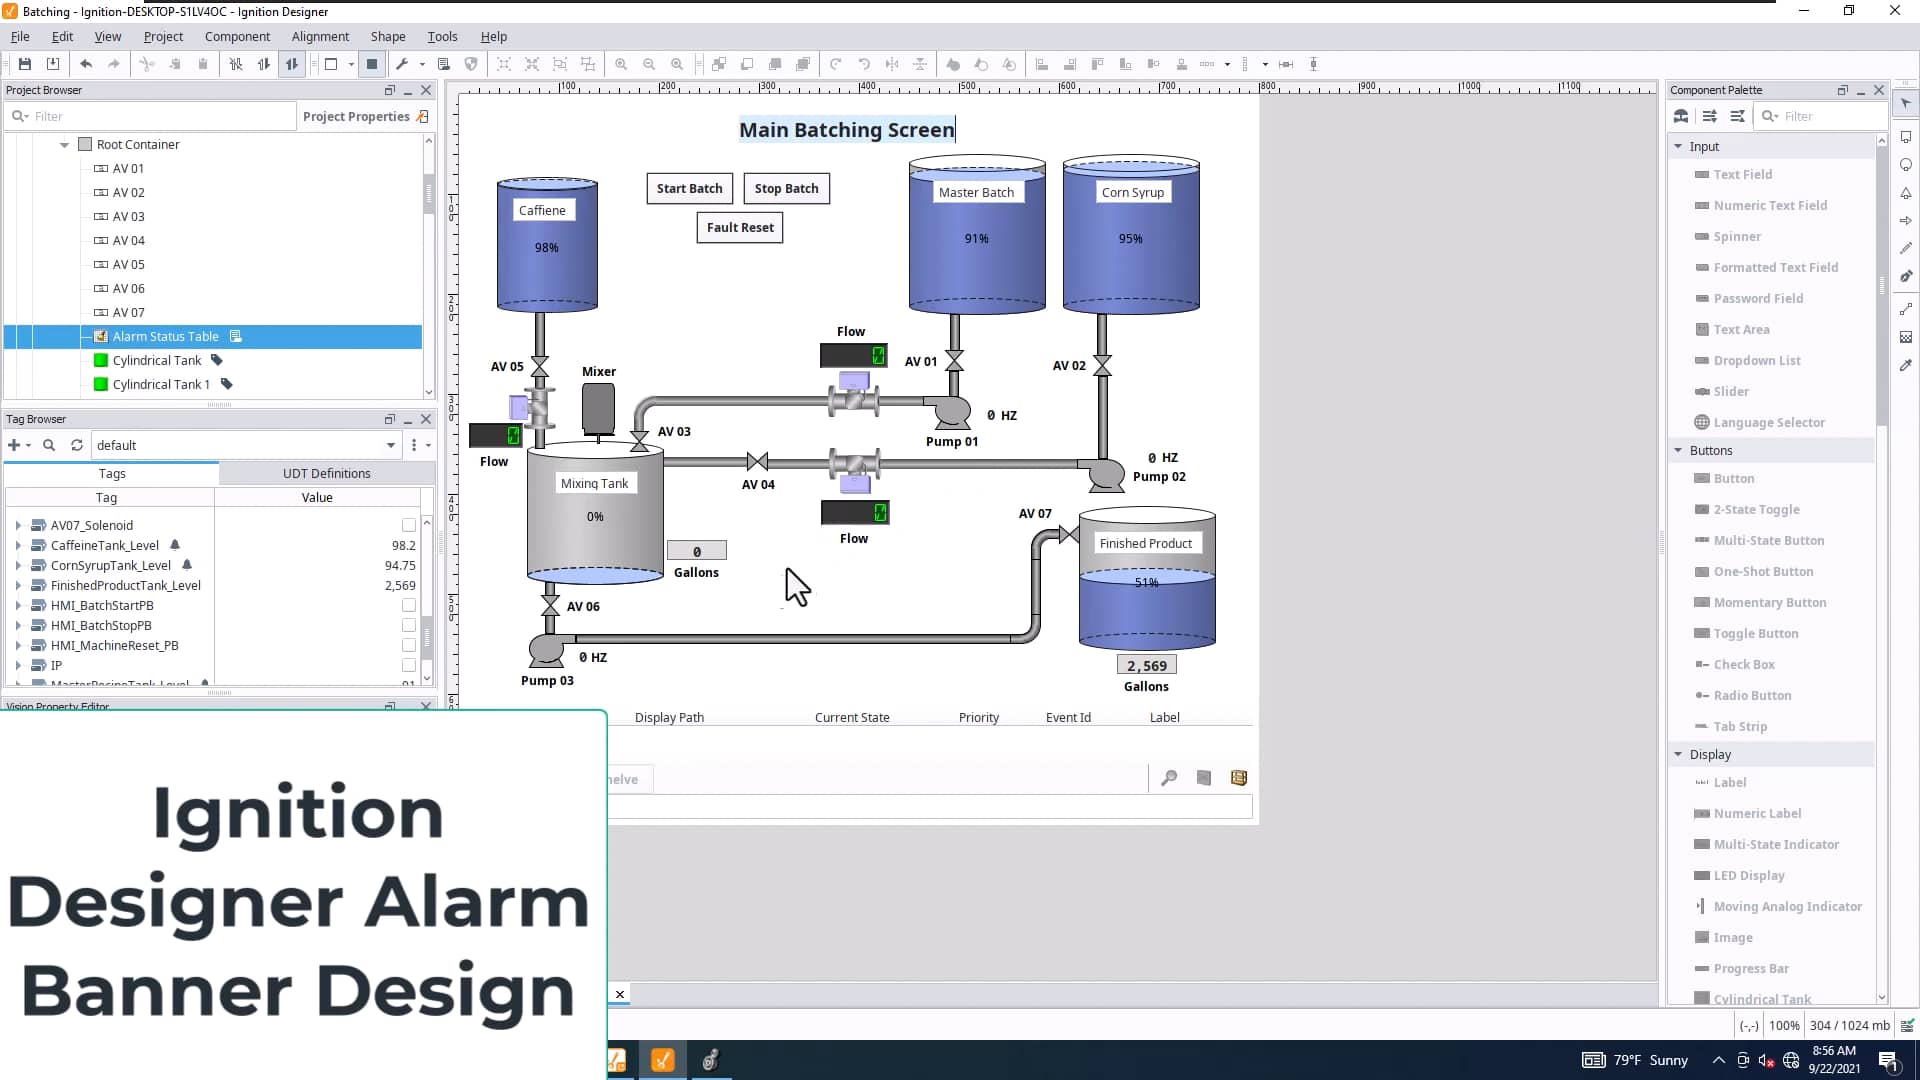Screen dimensions: 1920x1080
Task: Select the Fault Reset button component
Action: pos(740,227)
